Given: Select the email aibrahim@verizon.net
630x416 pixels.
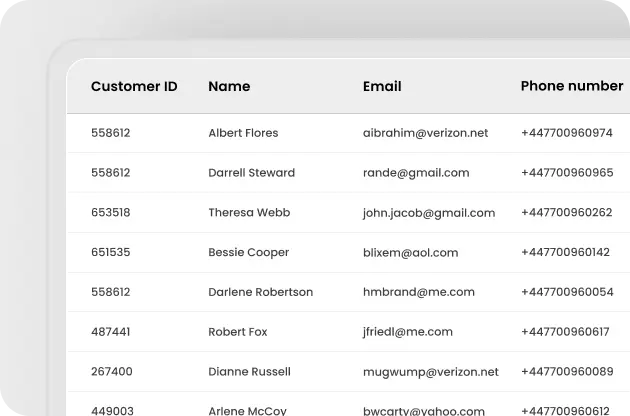Looking at the screenshot, I should click(x=425, y=133).
